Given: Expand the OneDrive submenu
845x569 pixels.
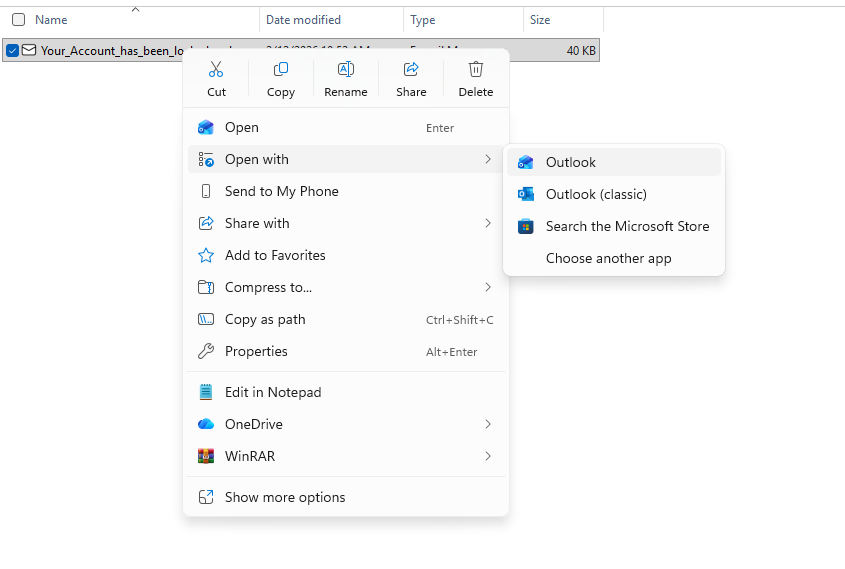Looking at the screenshot, I should pos(345,424).
